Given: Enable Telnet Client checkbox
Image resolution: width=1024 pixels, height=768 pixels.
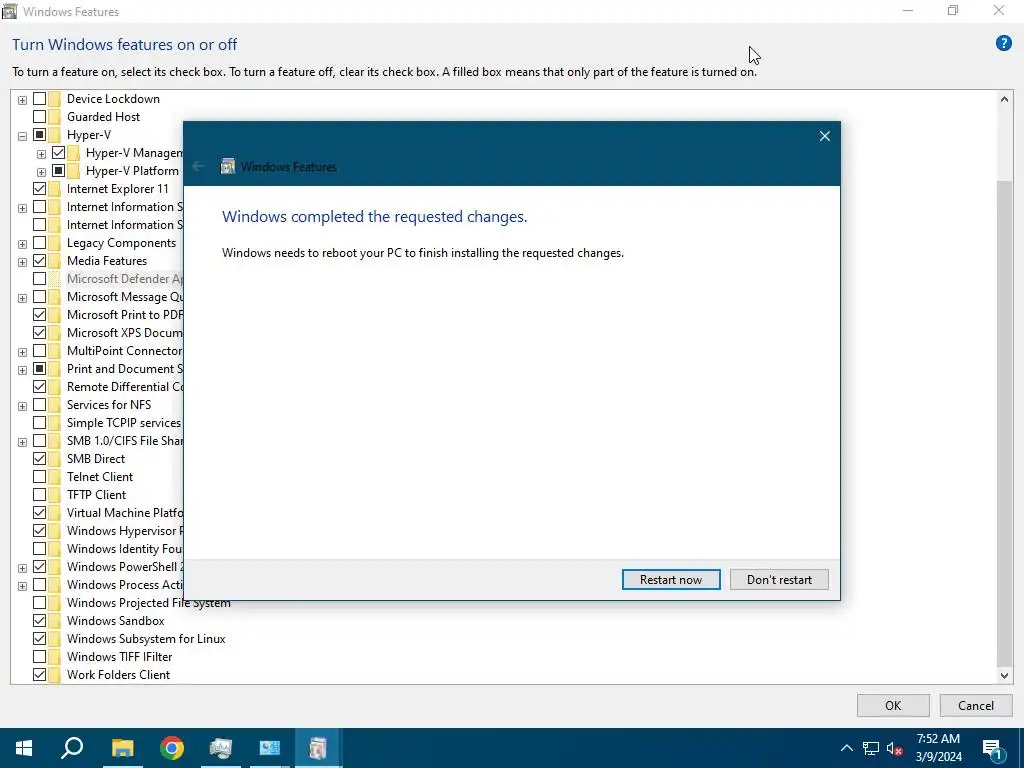Looking at the screenshot, I should click(39, 477).
